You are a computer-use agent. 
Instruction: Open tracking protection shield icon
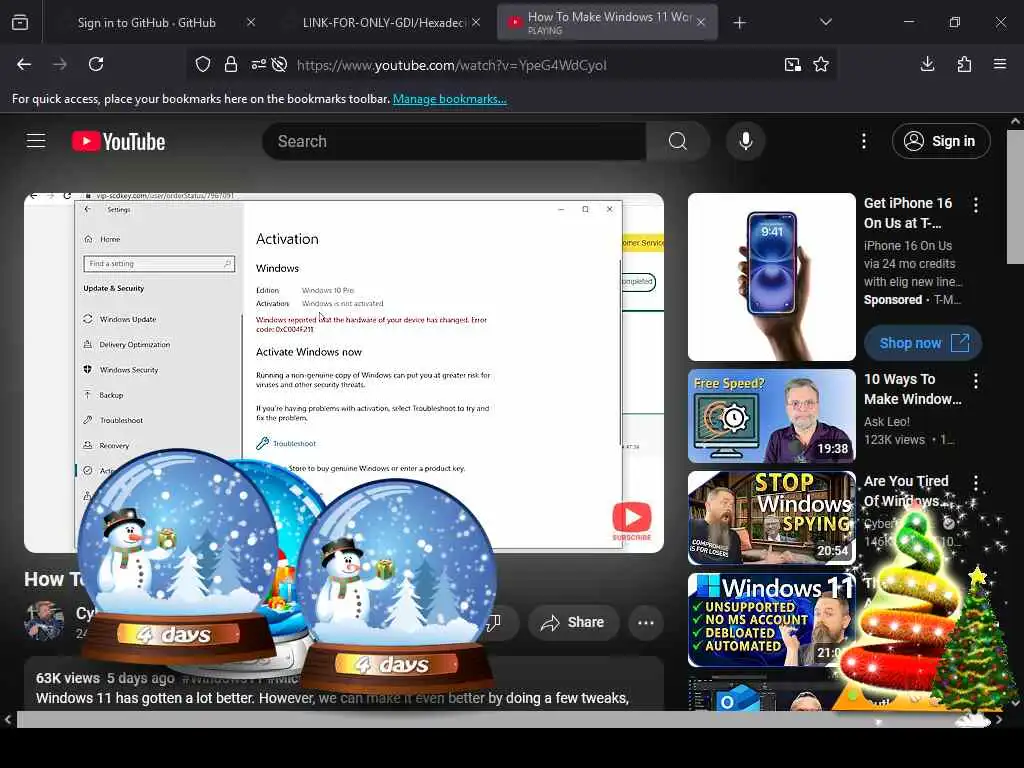tap(203, 65)
